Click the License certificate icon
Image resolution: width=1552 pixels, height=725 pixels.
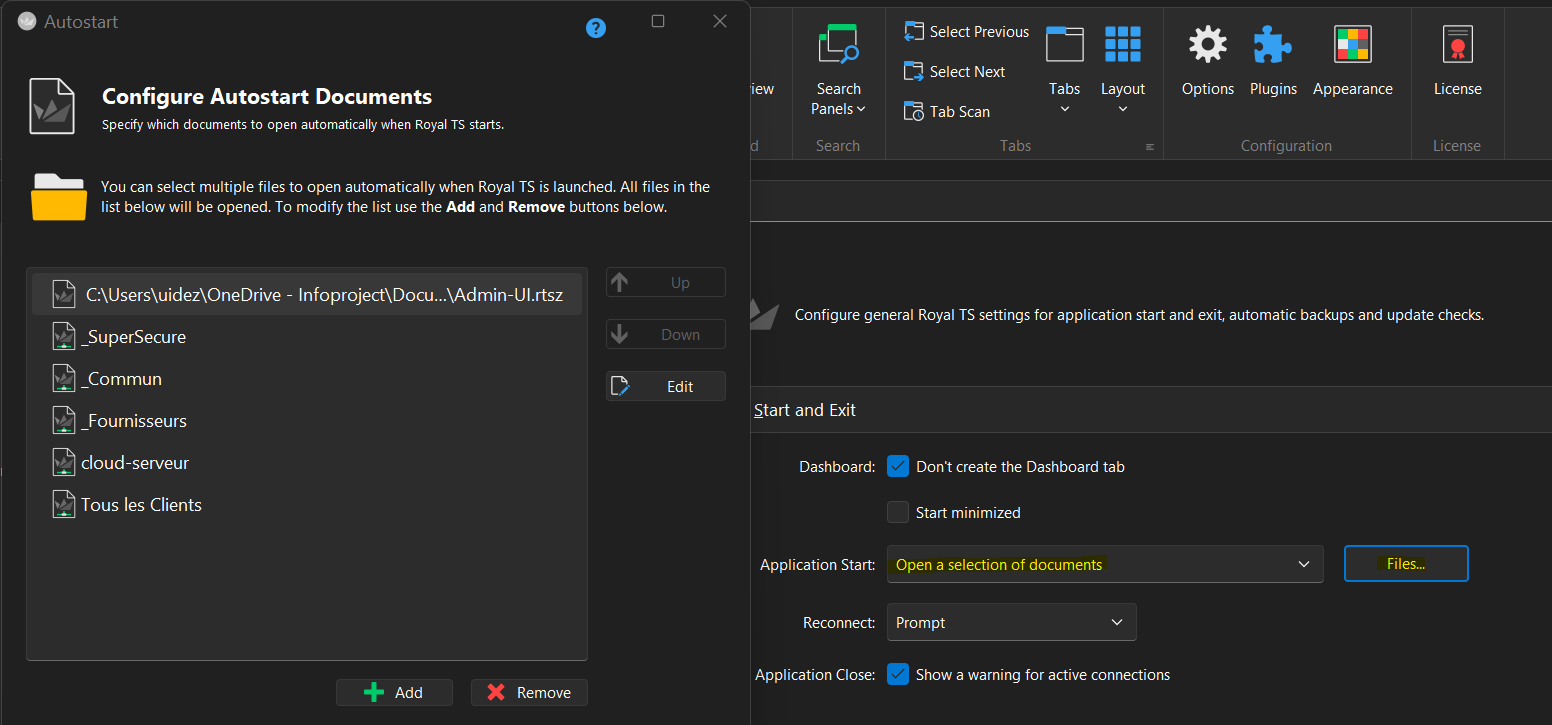tap(1457, 46)
